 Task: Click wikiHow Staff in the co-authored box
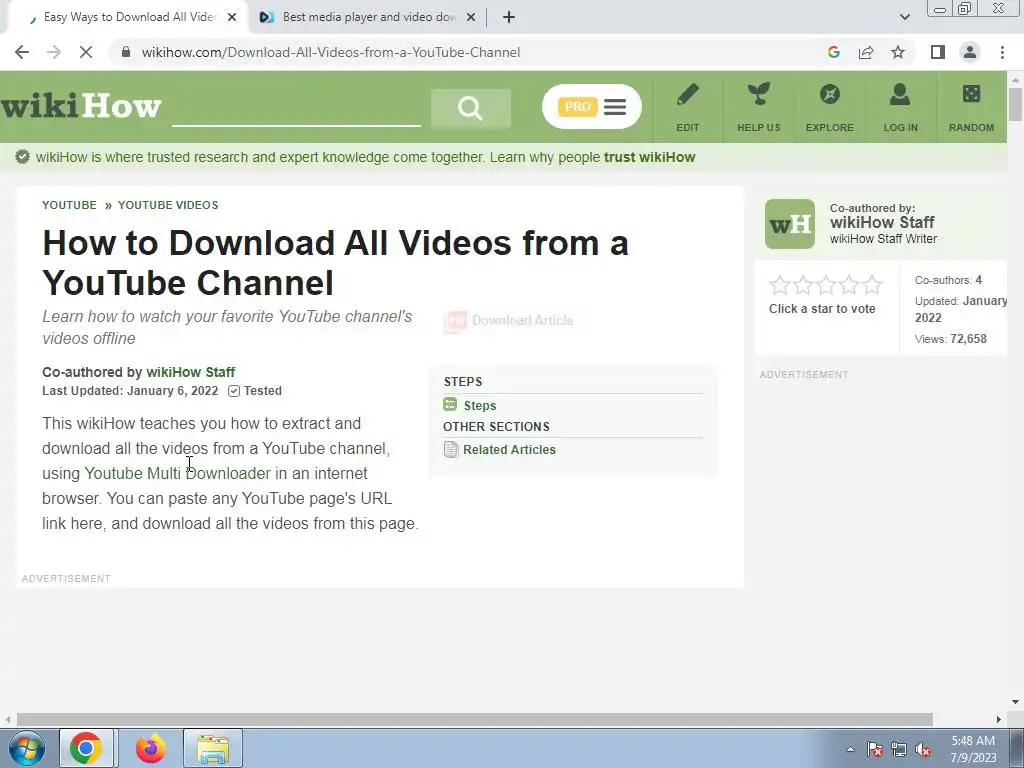click(882, 222)
